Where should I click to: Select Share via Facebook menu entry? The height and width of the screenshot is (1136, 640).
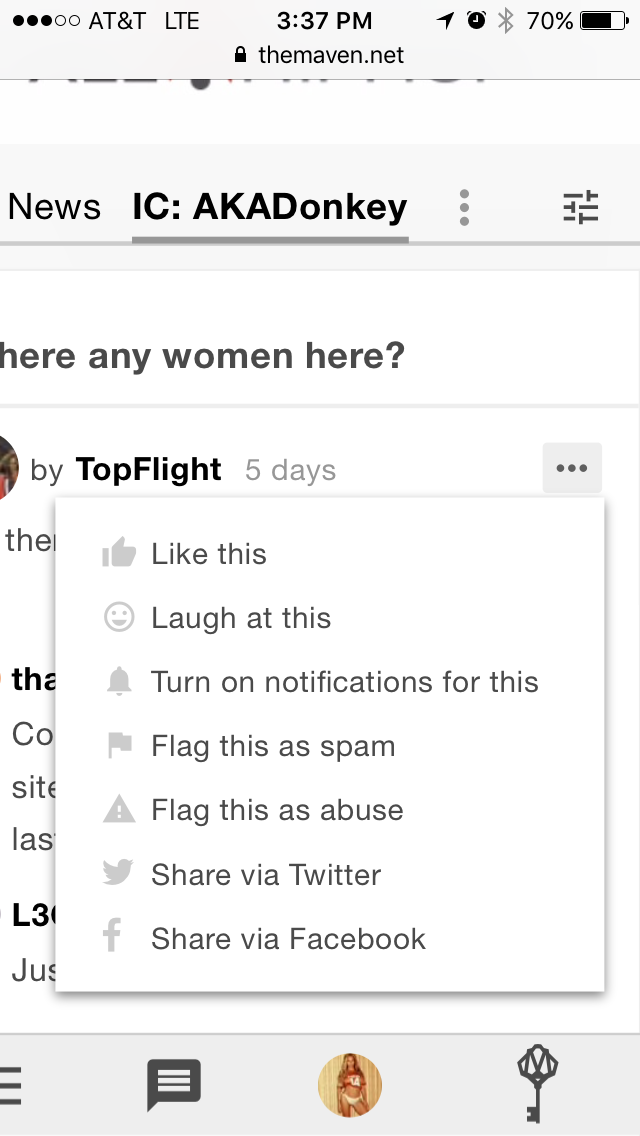(x=330, y=938)
